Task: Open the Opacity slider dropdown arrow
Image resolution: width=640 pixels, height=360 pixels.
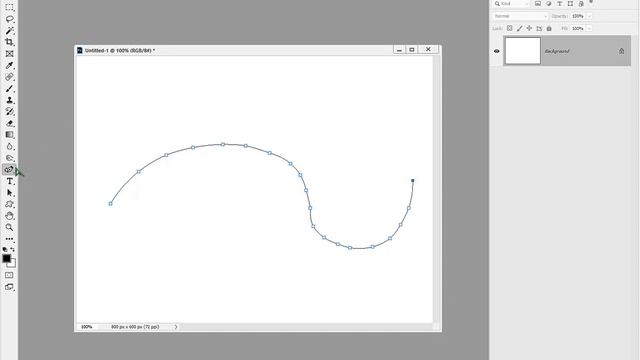Action: 589,16
